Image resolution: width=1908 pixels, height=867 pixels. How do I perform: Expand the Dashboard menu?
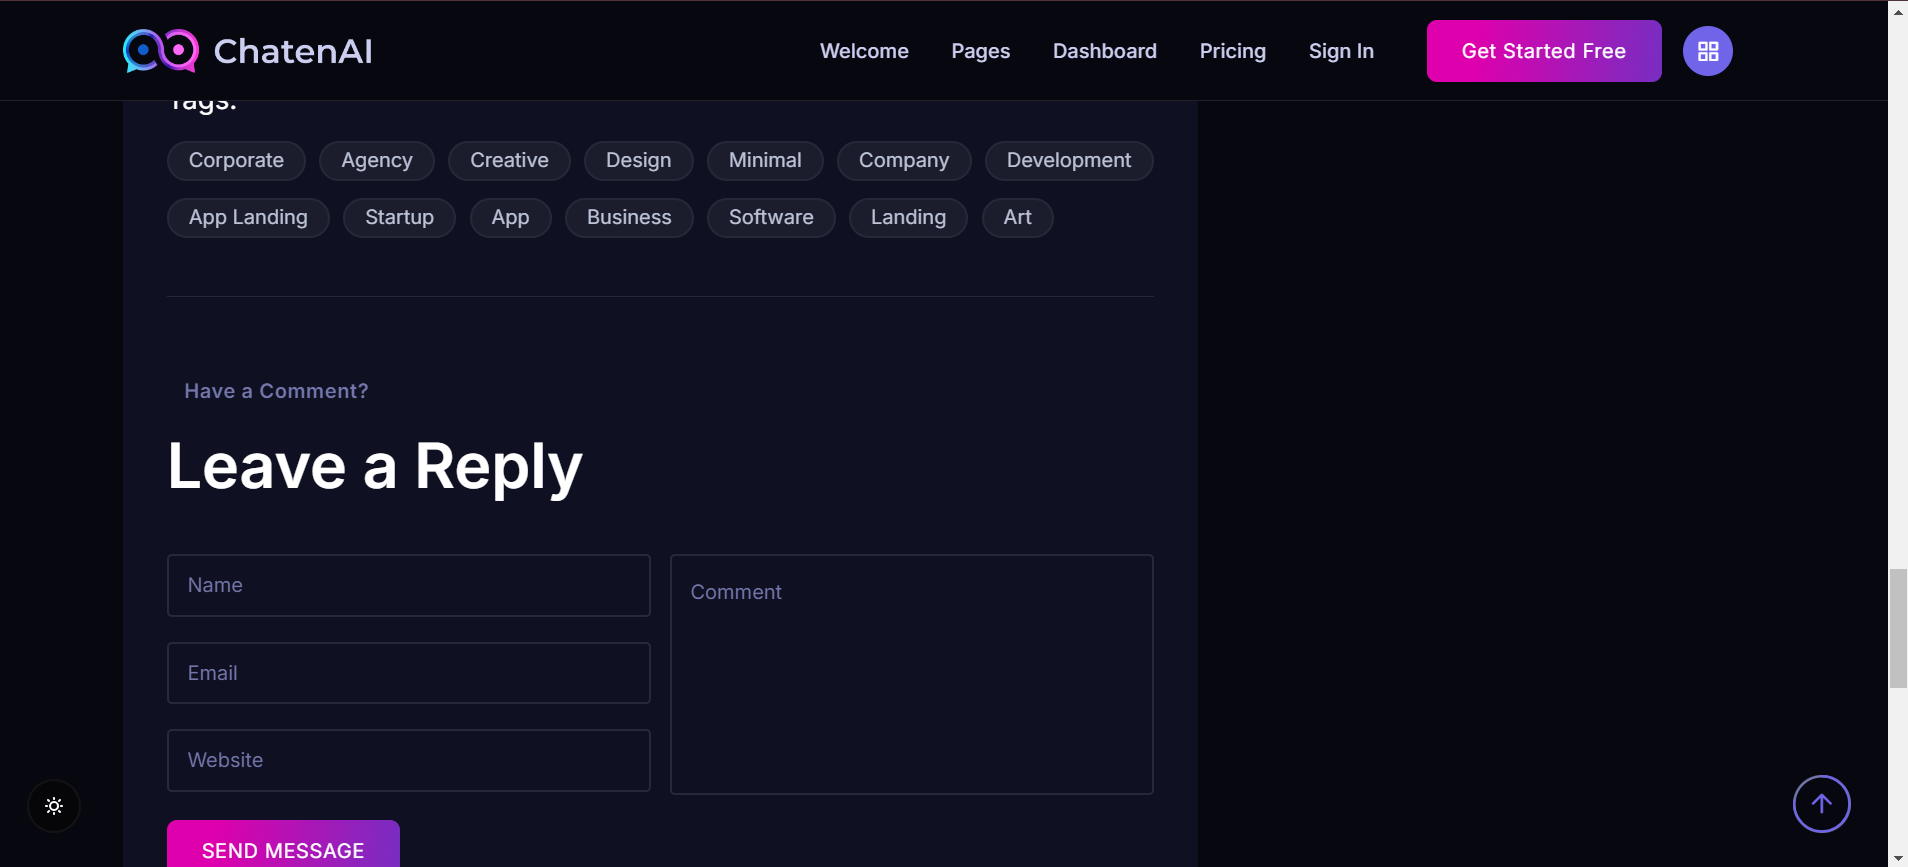[x=1104, y=51]
